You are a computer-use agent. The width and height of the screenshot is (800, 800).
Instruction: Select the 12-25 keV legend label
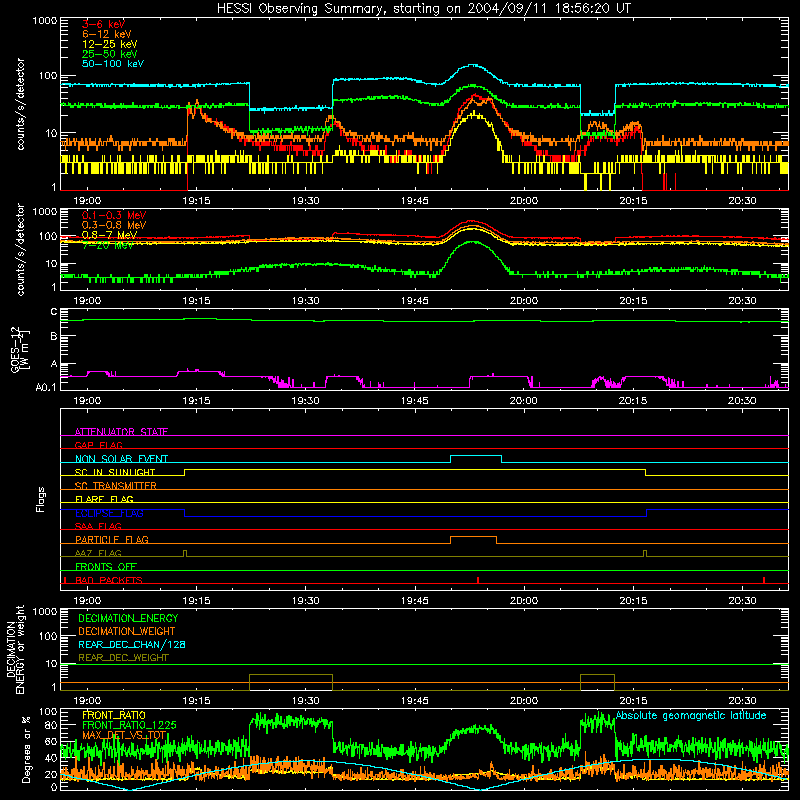tap(109, 44)
